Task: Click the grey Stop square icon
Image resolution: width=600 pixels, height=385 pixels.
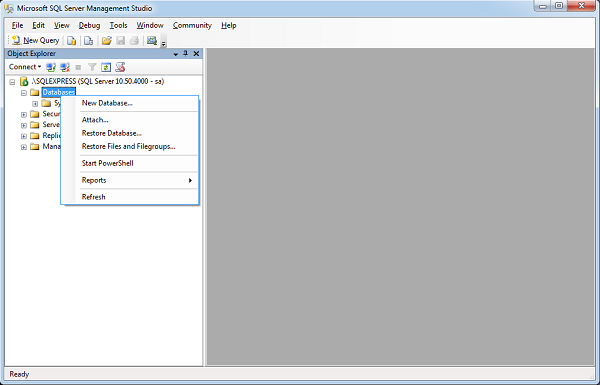Action: point(78,67)
